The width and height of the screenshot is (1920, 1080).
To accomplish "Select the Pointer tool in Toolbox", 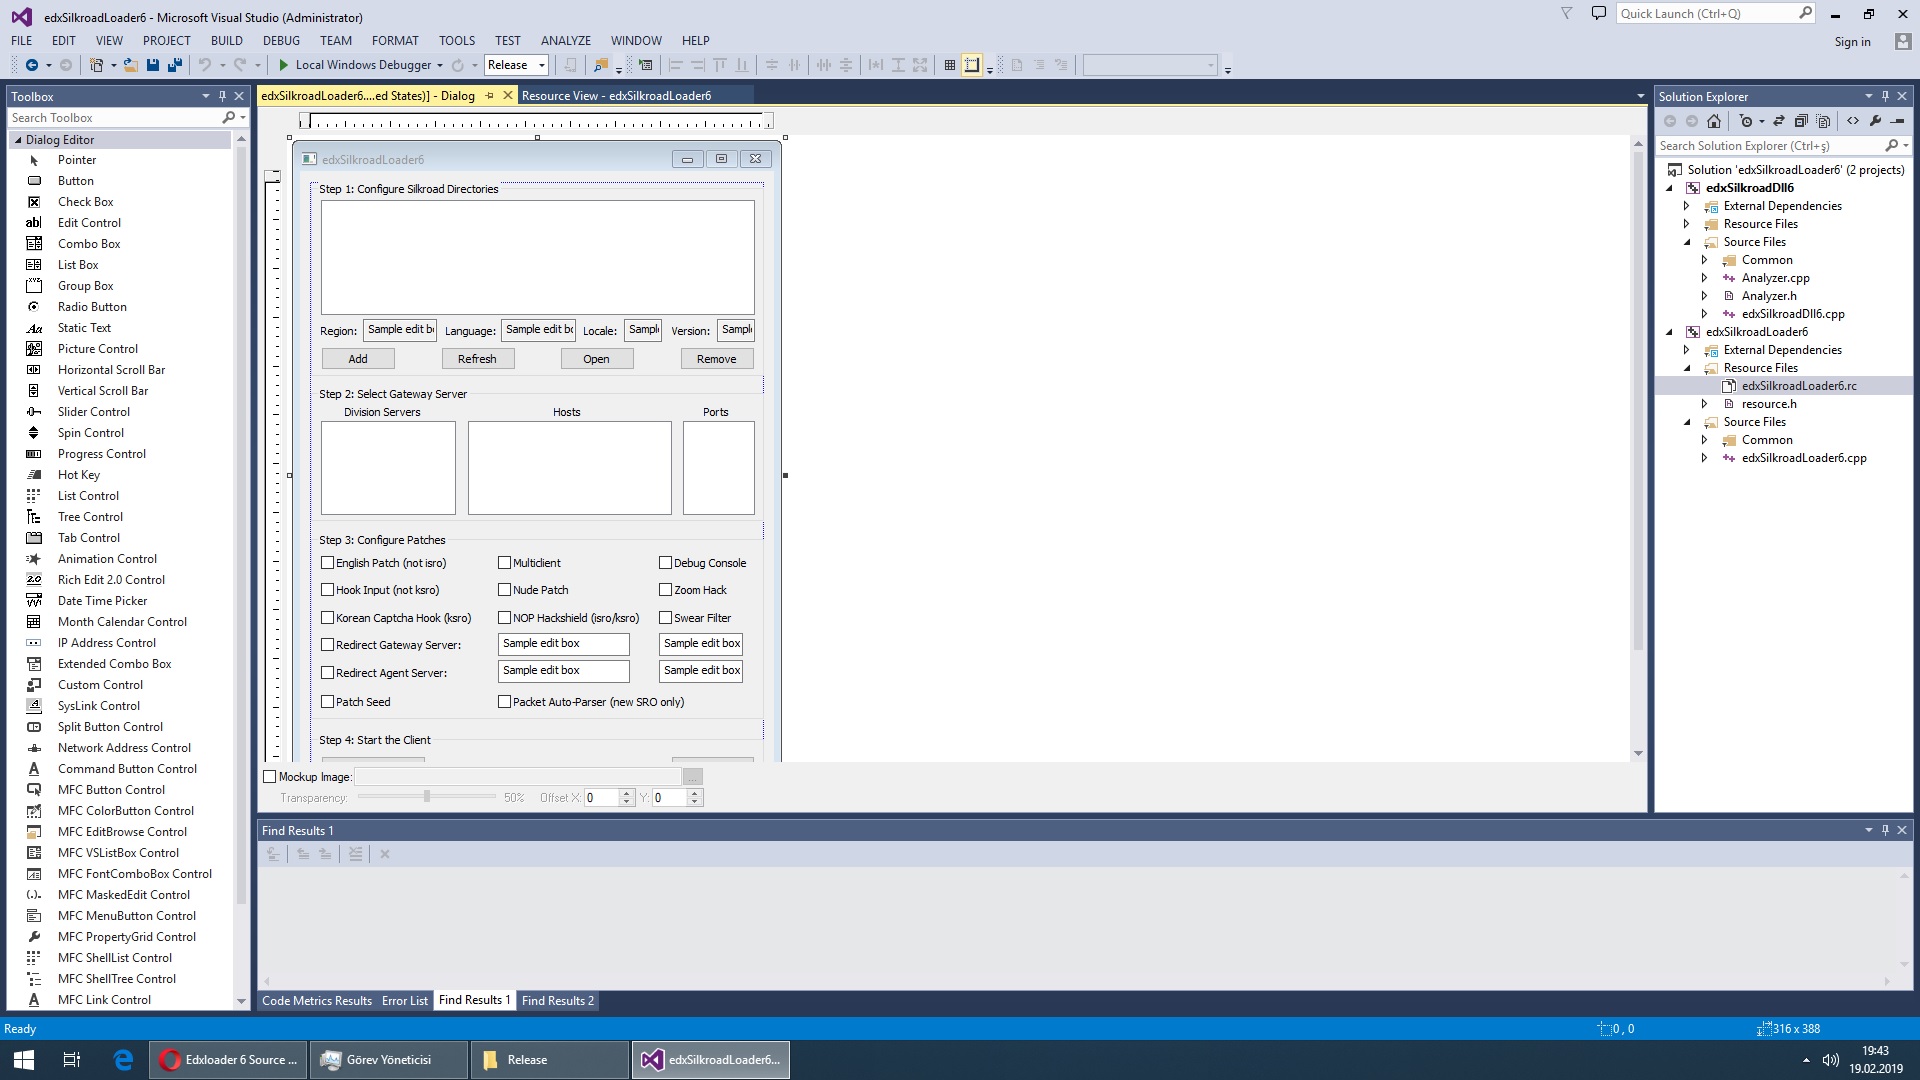I will tap(76, 160).
